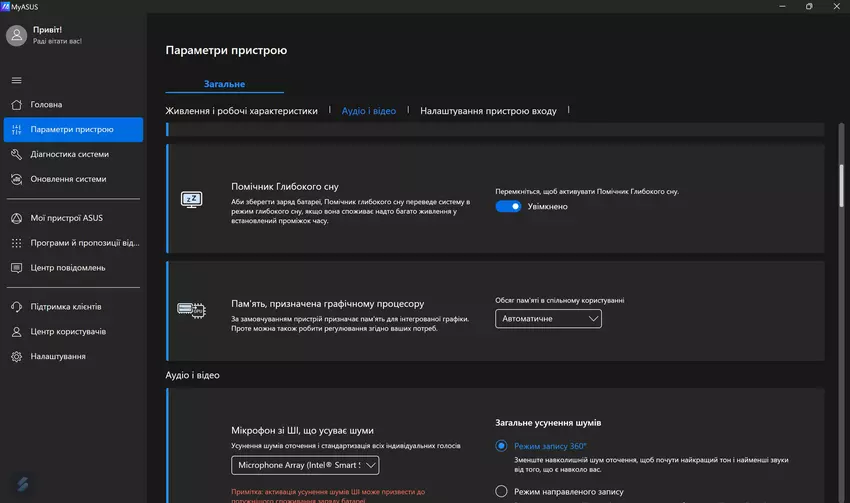Click the hamburger menu icon in sidebar
Screen dimensions: 850x503
point(16,80)
